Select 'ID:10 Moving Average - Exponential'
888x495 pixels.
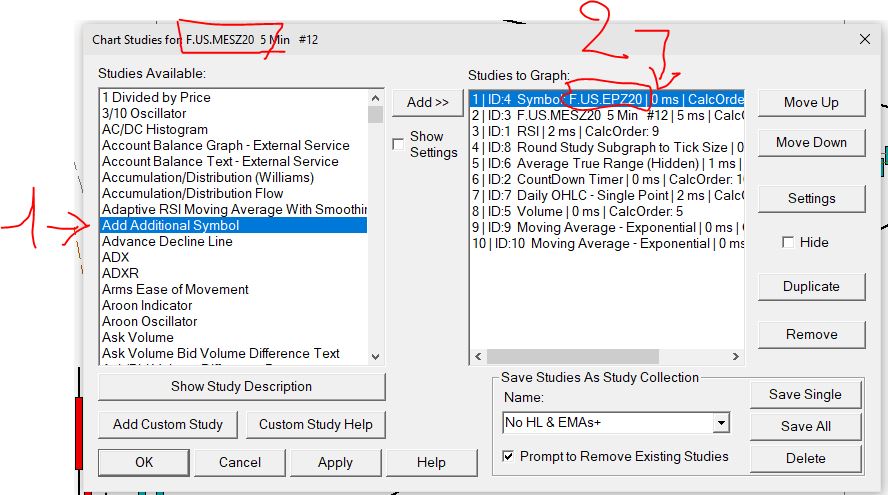click(x=607, y=244)
